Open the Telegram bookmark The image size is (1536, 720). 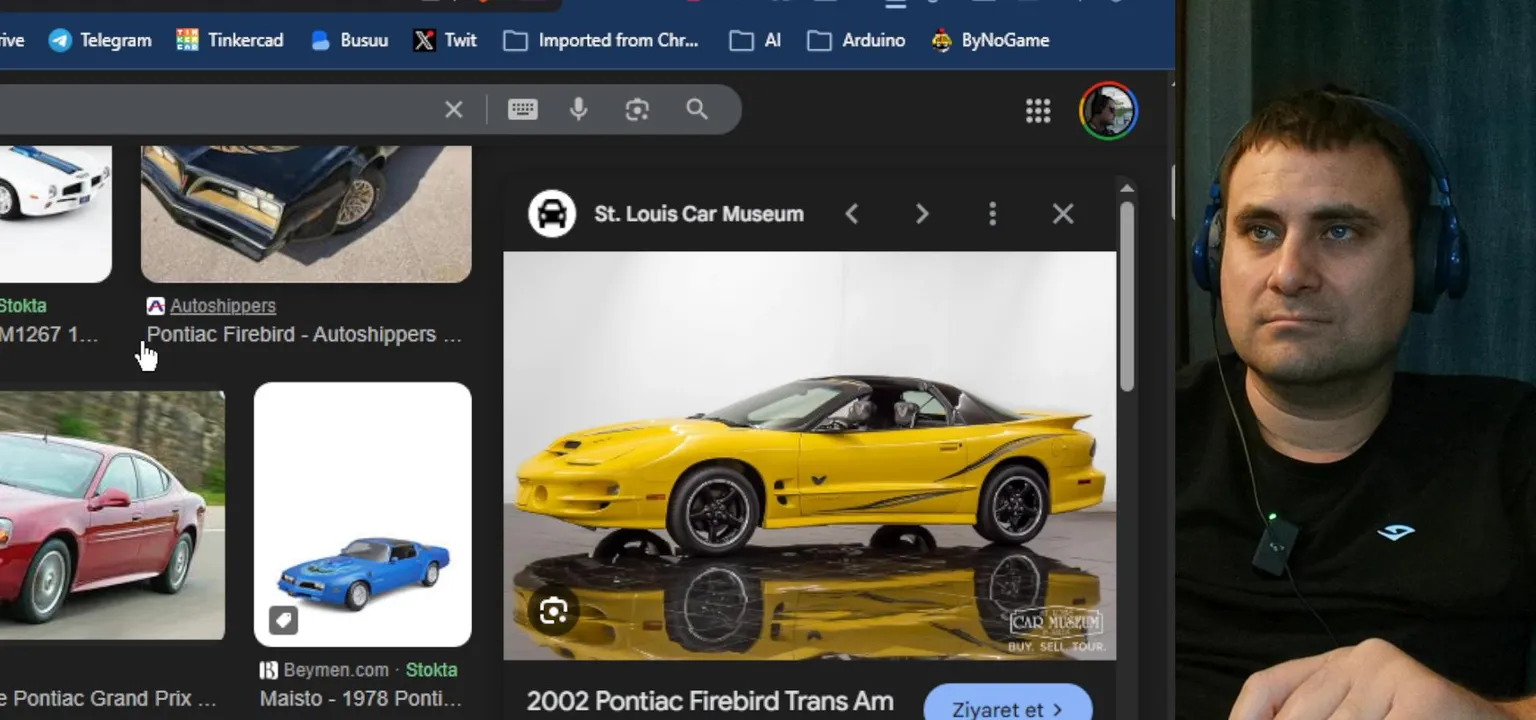[100, 40]
